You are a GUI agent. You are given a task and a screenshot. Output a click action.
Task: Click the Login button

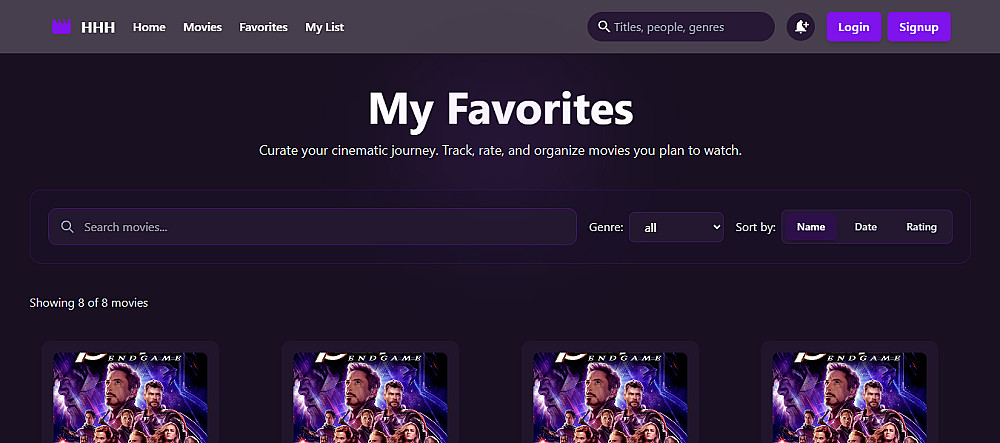[x=853, y=27]
